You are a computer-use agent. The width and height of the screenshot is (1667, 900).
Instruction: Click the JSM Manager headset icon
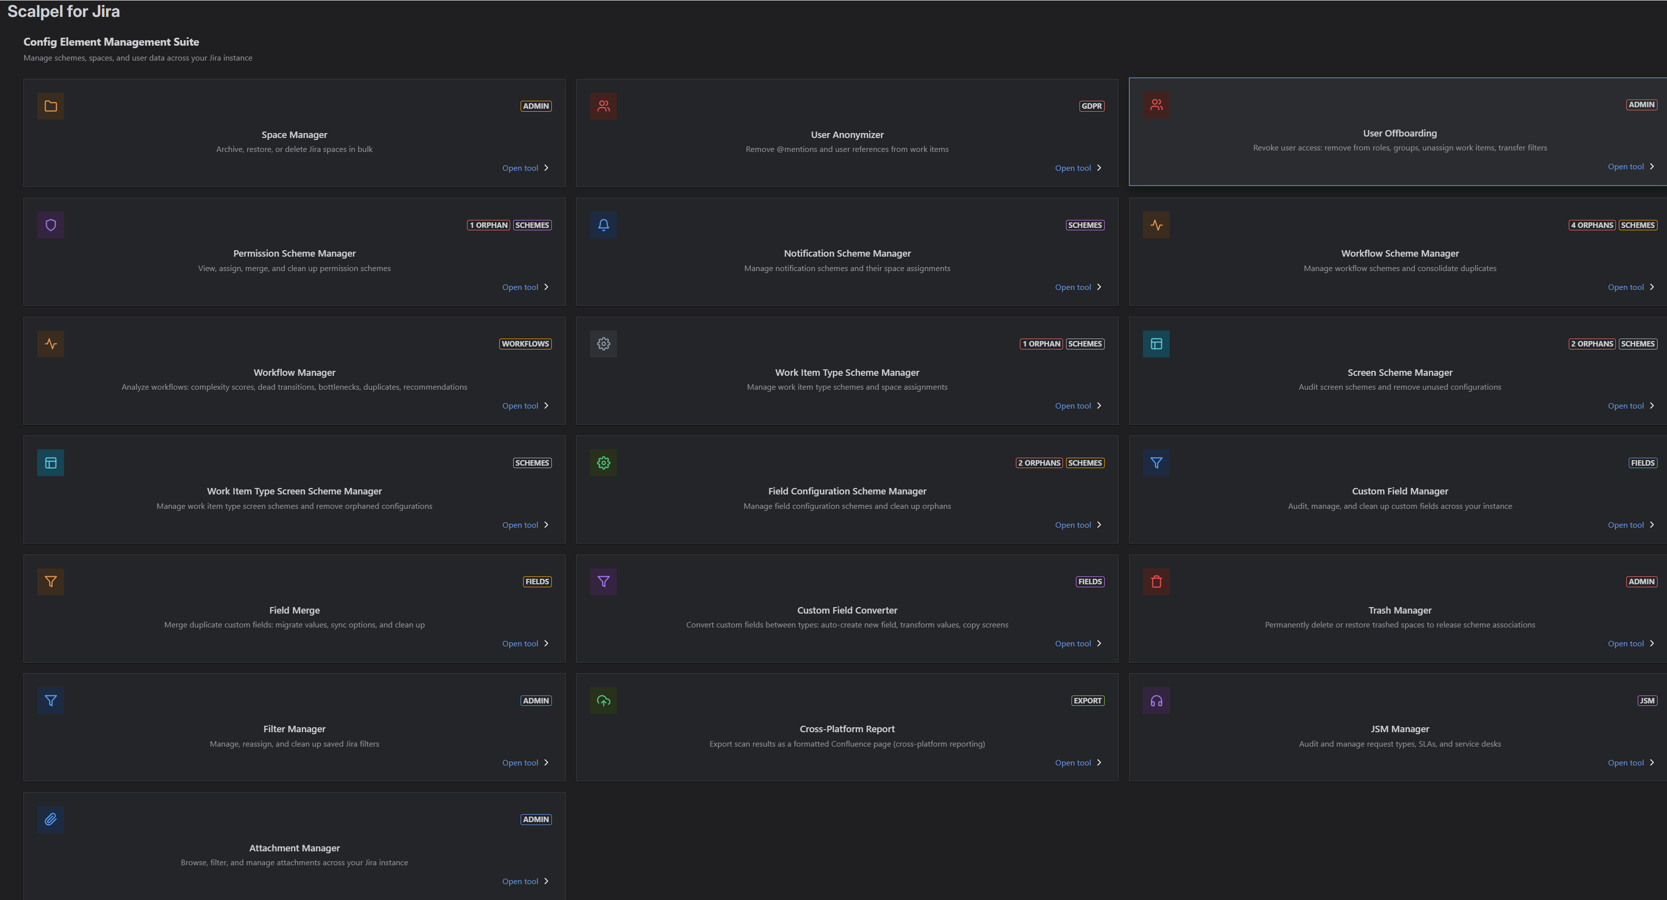point(1157,701)
